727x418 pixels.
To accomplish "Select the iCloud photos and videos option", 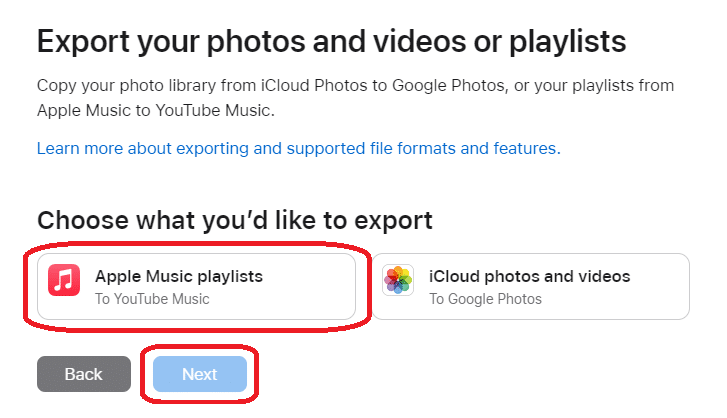I will [531, 286].
